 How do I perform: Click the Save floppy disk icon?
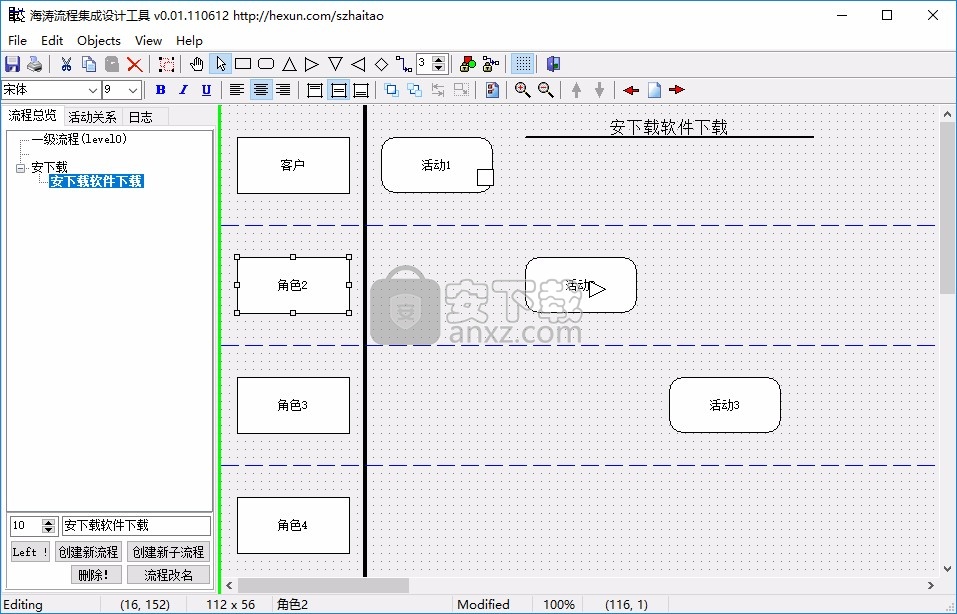[12, 64]
